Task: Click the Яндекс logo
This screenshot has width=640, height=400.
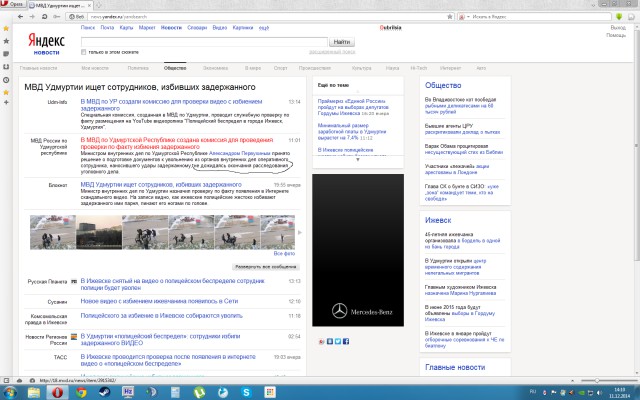Action: pyautogui.click(x=46, y=41)
